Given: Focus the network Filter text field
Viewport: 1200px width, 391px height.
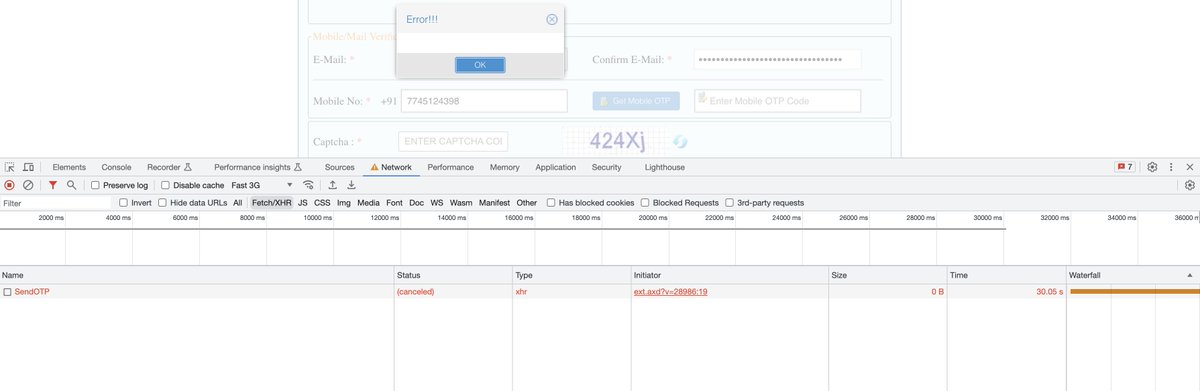Looking at the screenshot, I should [x=56, y=203].
